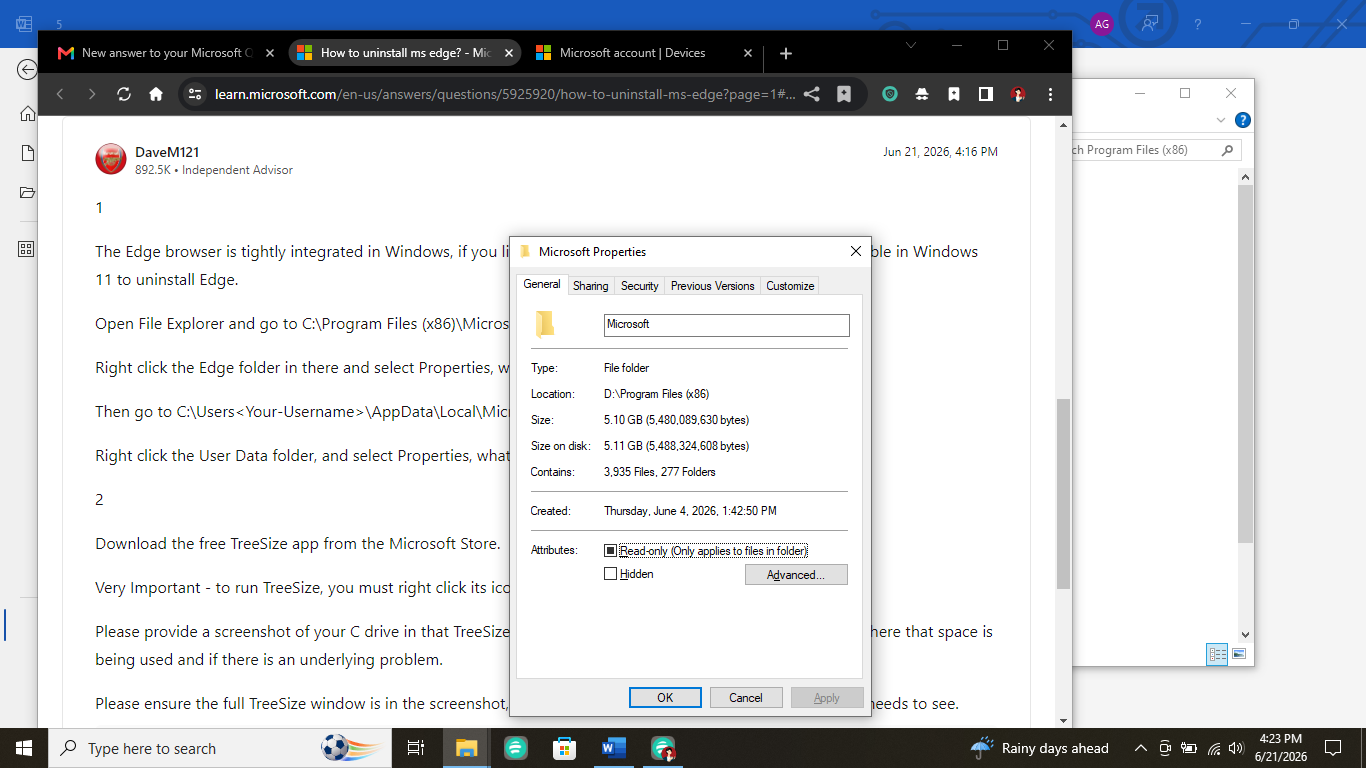Click DaveM121's avatar picture
Image resolution: width=1366 pixels, height=768 pixels.
(x=110, y=159)
